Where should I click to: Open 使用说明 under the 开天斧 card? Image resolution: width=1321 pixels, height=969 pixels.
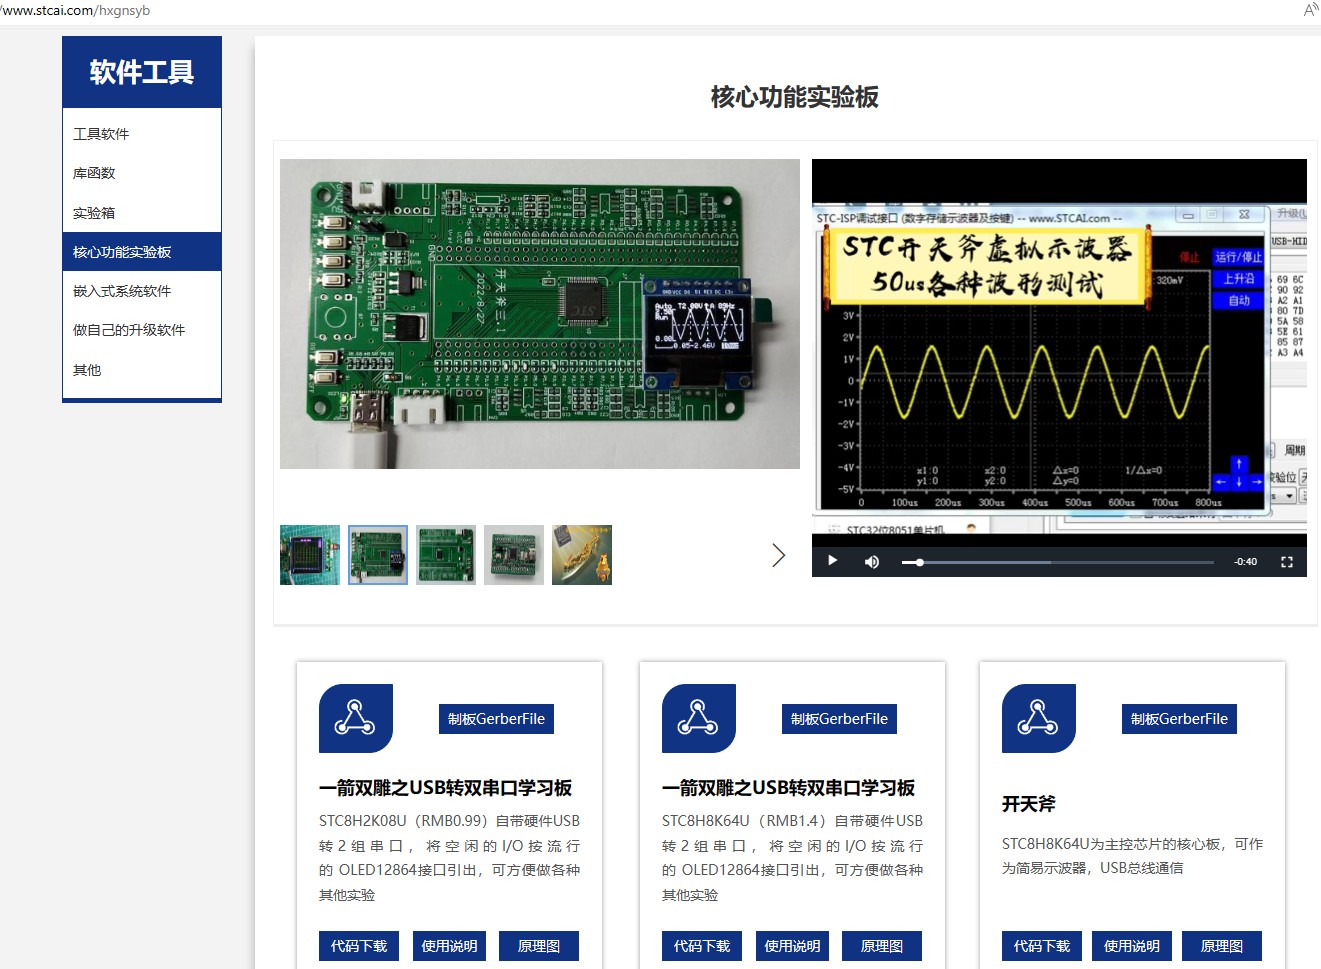1132,946
